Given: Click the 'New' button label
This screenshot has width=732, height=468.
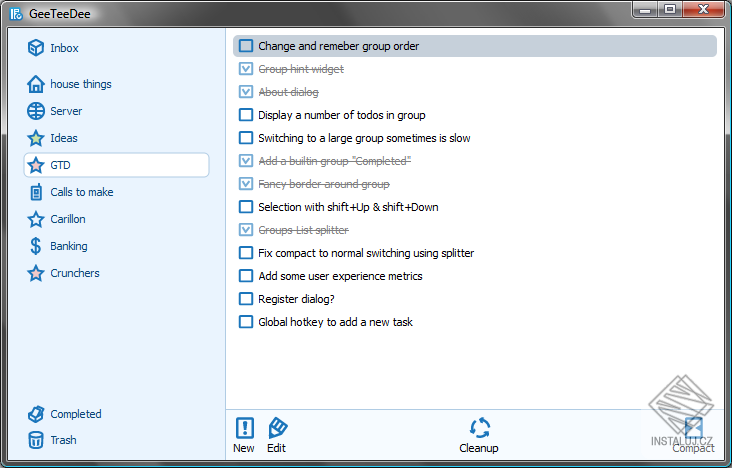Looking at the screenshot, I should (244, 448).
